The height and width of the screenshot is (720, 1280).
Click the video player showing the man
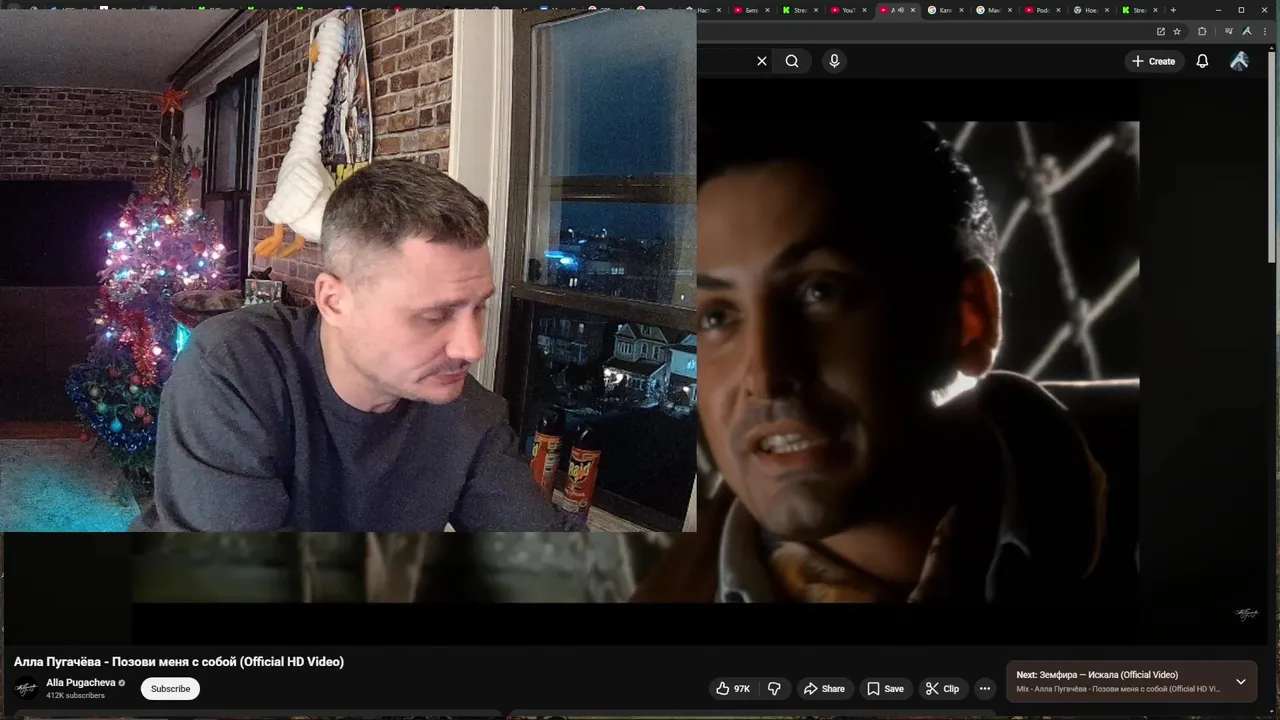point(917,360)
